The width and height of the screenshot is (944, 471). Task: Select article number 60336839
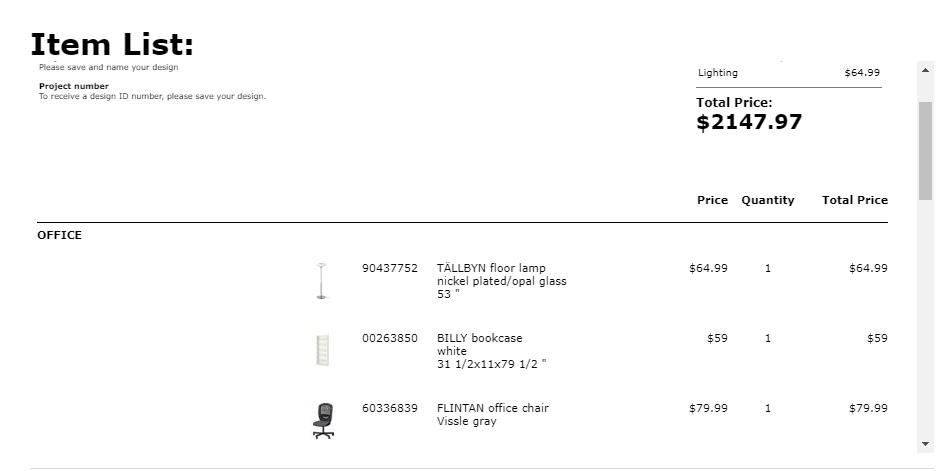pos(390,408)
